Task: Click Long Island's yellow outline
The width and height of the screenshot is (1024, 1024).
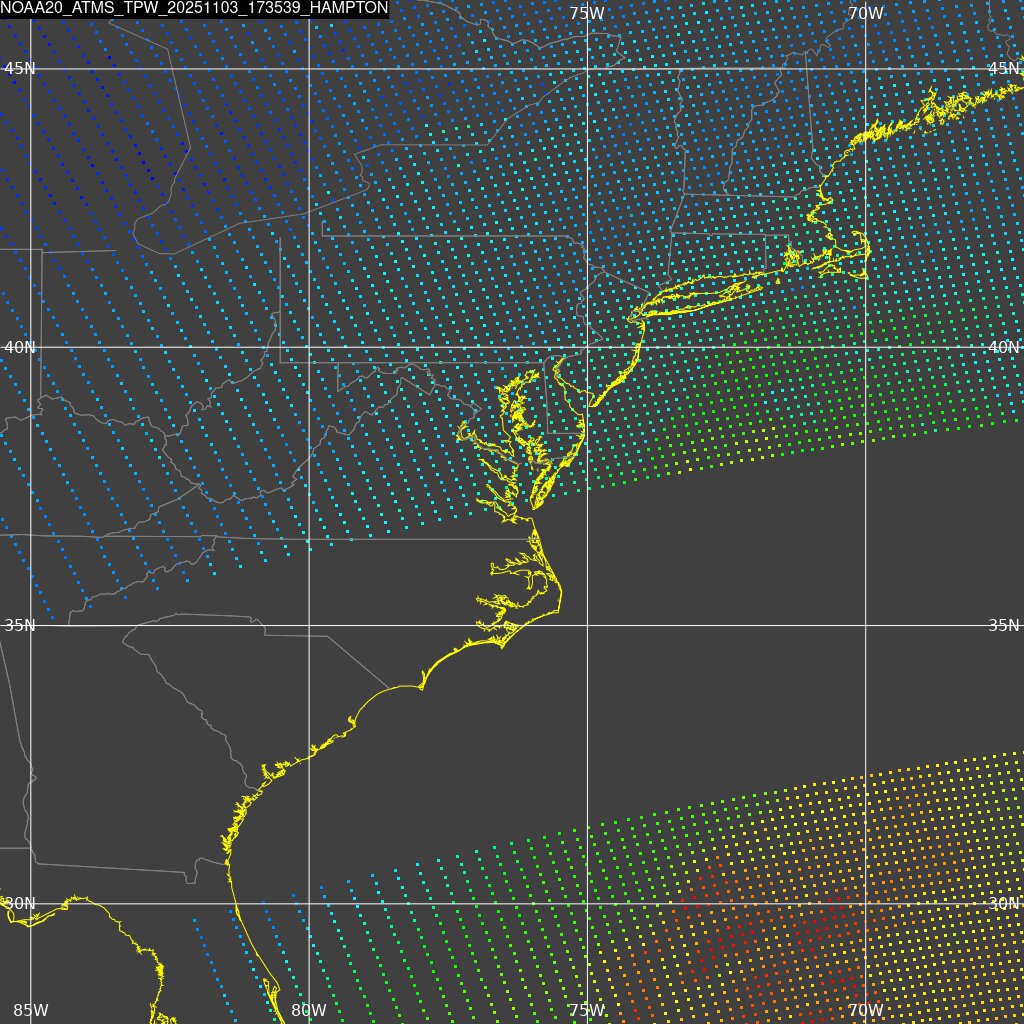Action: 700,293
